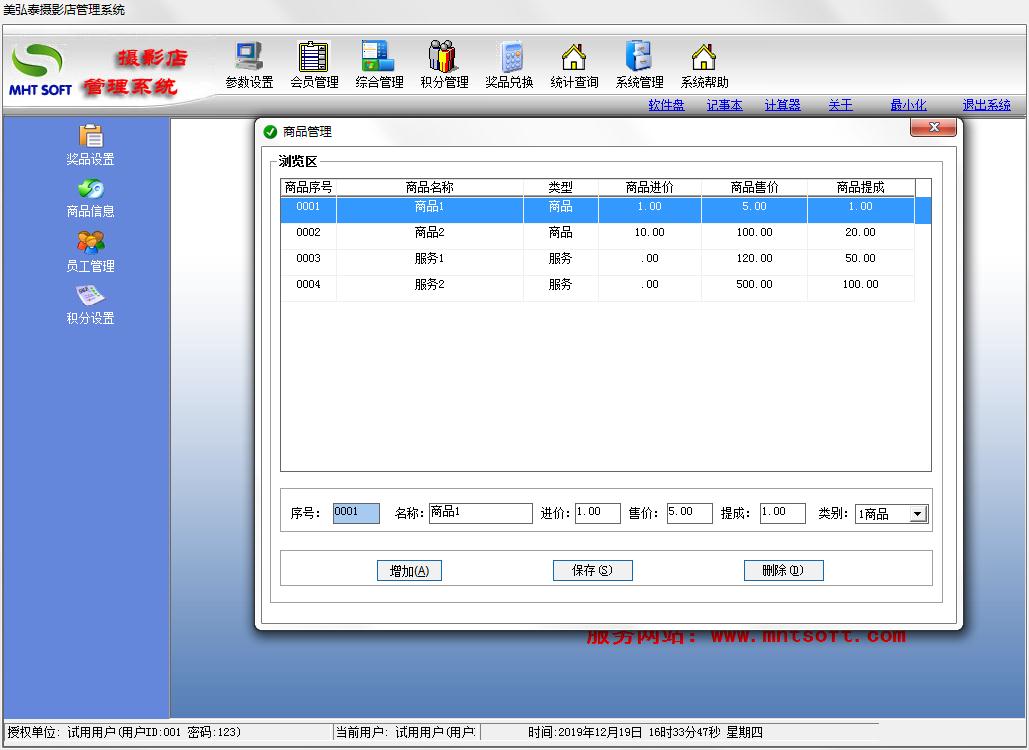
Task: Open 积分管理 points management icon
Action: [x=443, y=57]
